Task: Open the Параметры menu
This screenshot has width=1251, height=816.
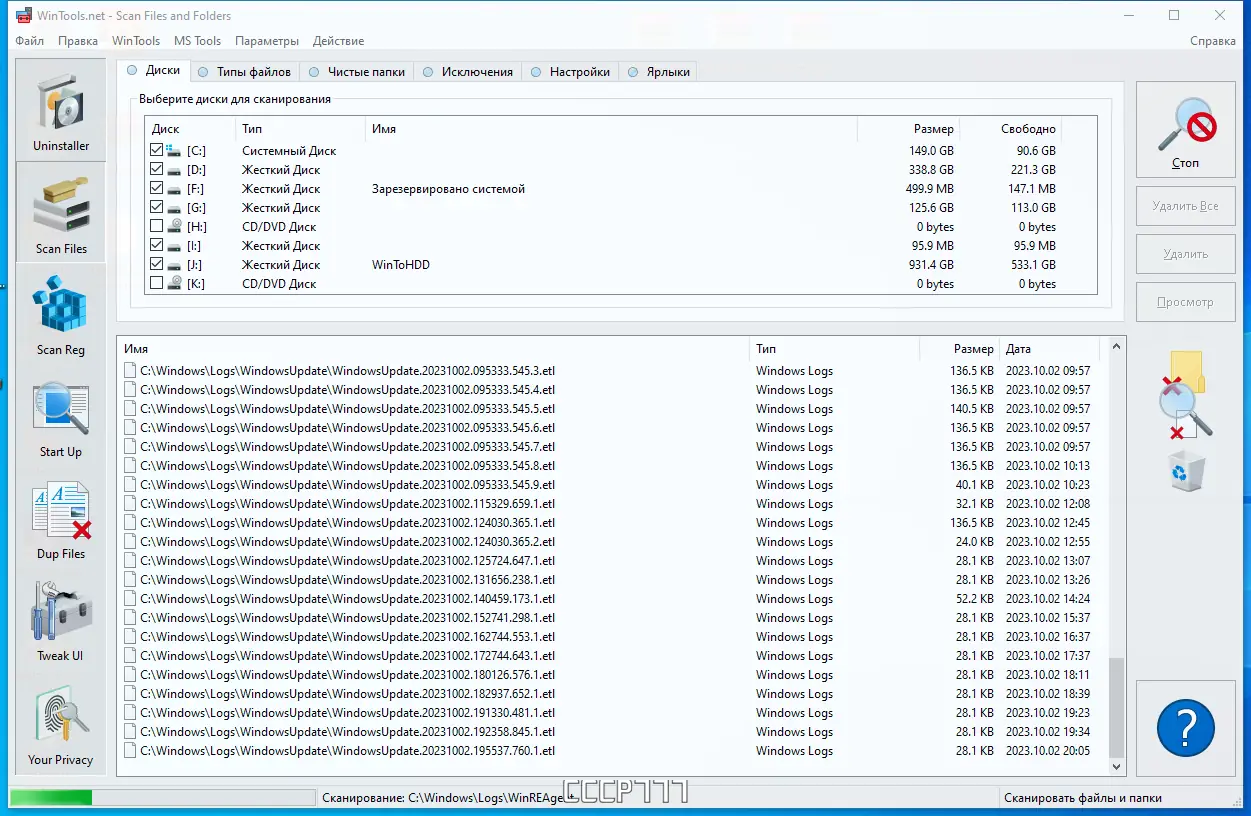Action: pyautogui.click(x=267, y=41)
